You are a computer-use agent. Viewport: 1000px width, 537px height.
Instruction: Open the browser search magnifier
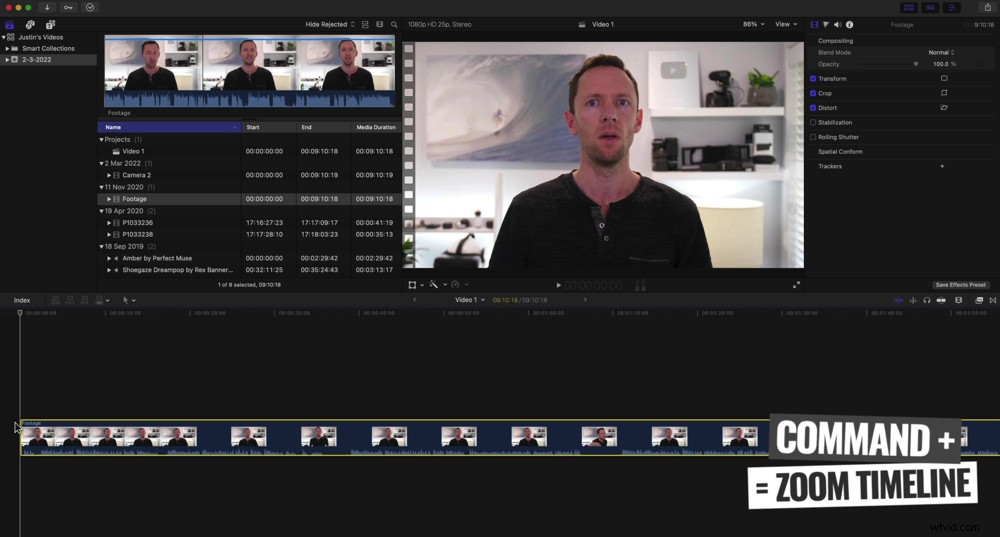(394, 24)
